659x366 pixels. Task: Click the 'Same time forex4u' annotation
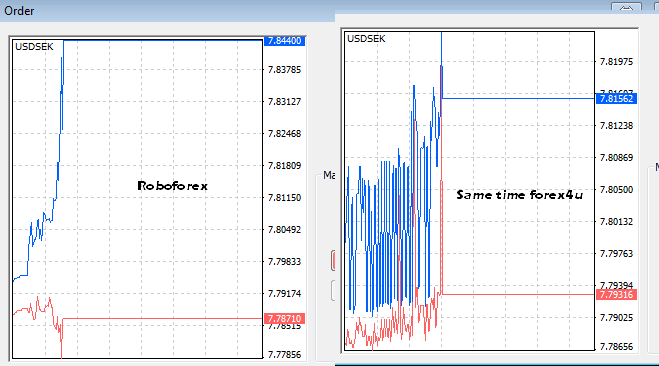coord(519,195)
